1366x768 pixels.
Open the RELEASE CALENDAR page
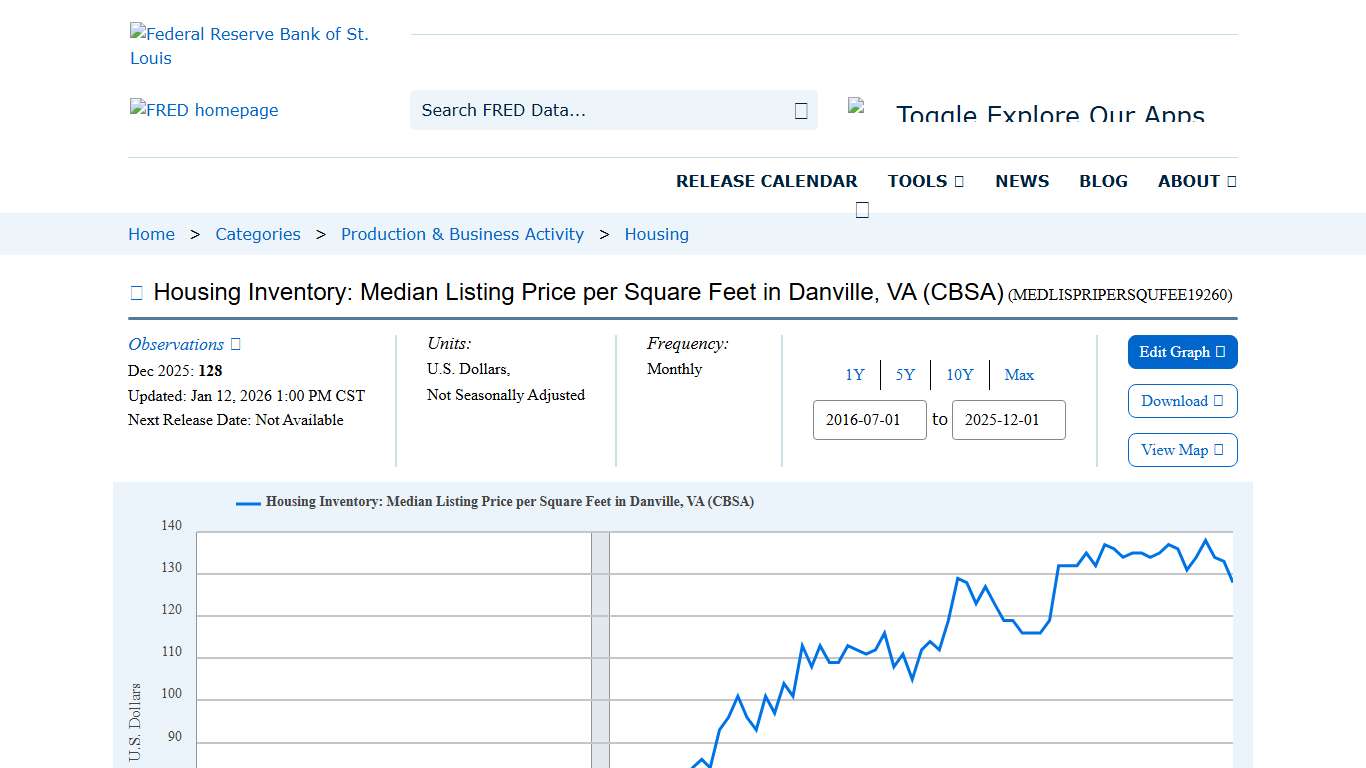coord(767,181)
